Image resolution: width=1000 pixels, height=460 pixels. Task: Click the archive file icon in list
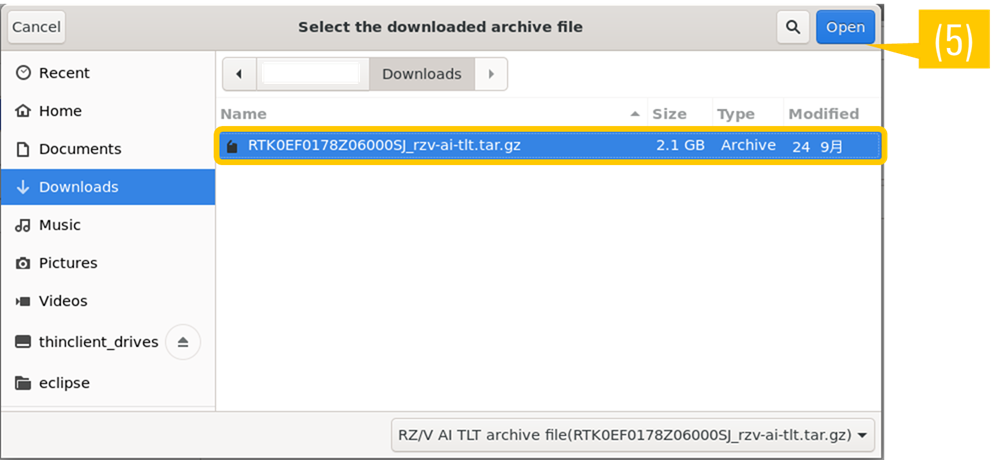233,146
